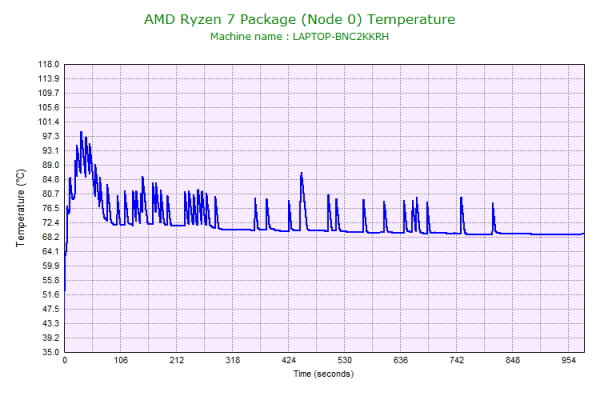Click the 84.8 y-axis tick value
Image resolution: width=600 pixels, height=400 pixels.
point(51,180)
